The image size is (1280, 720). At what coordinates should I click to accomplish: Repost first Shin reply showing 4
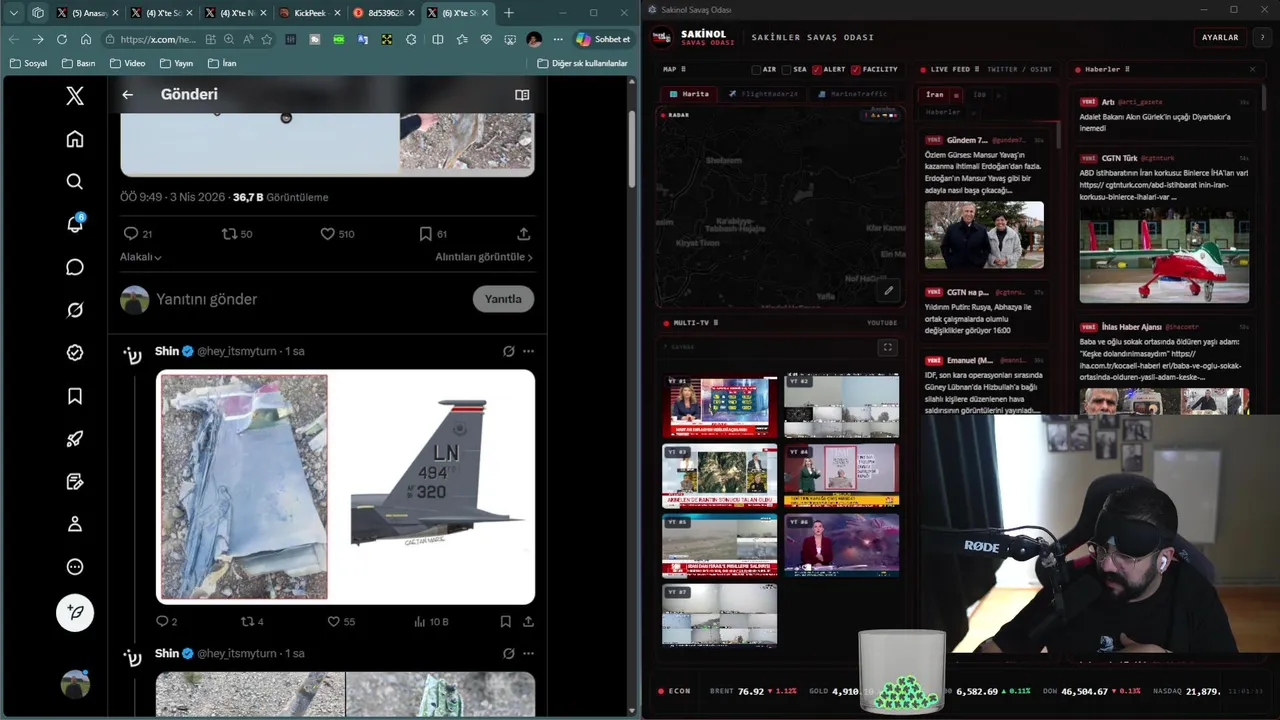(x=252, y=621)
